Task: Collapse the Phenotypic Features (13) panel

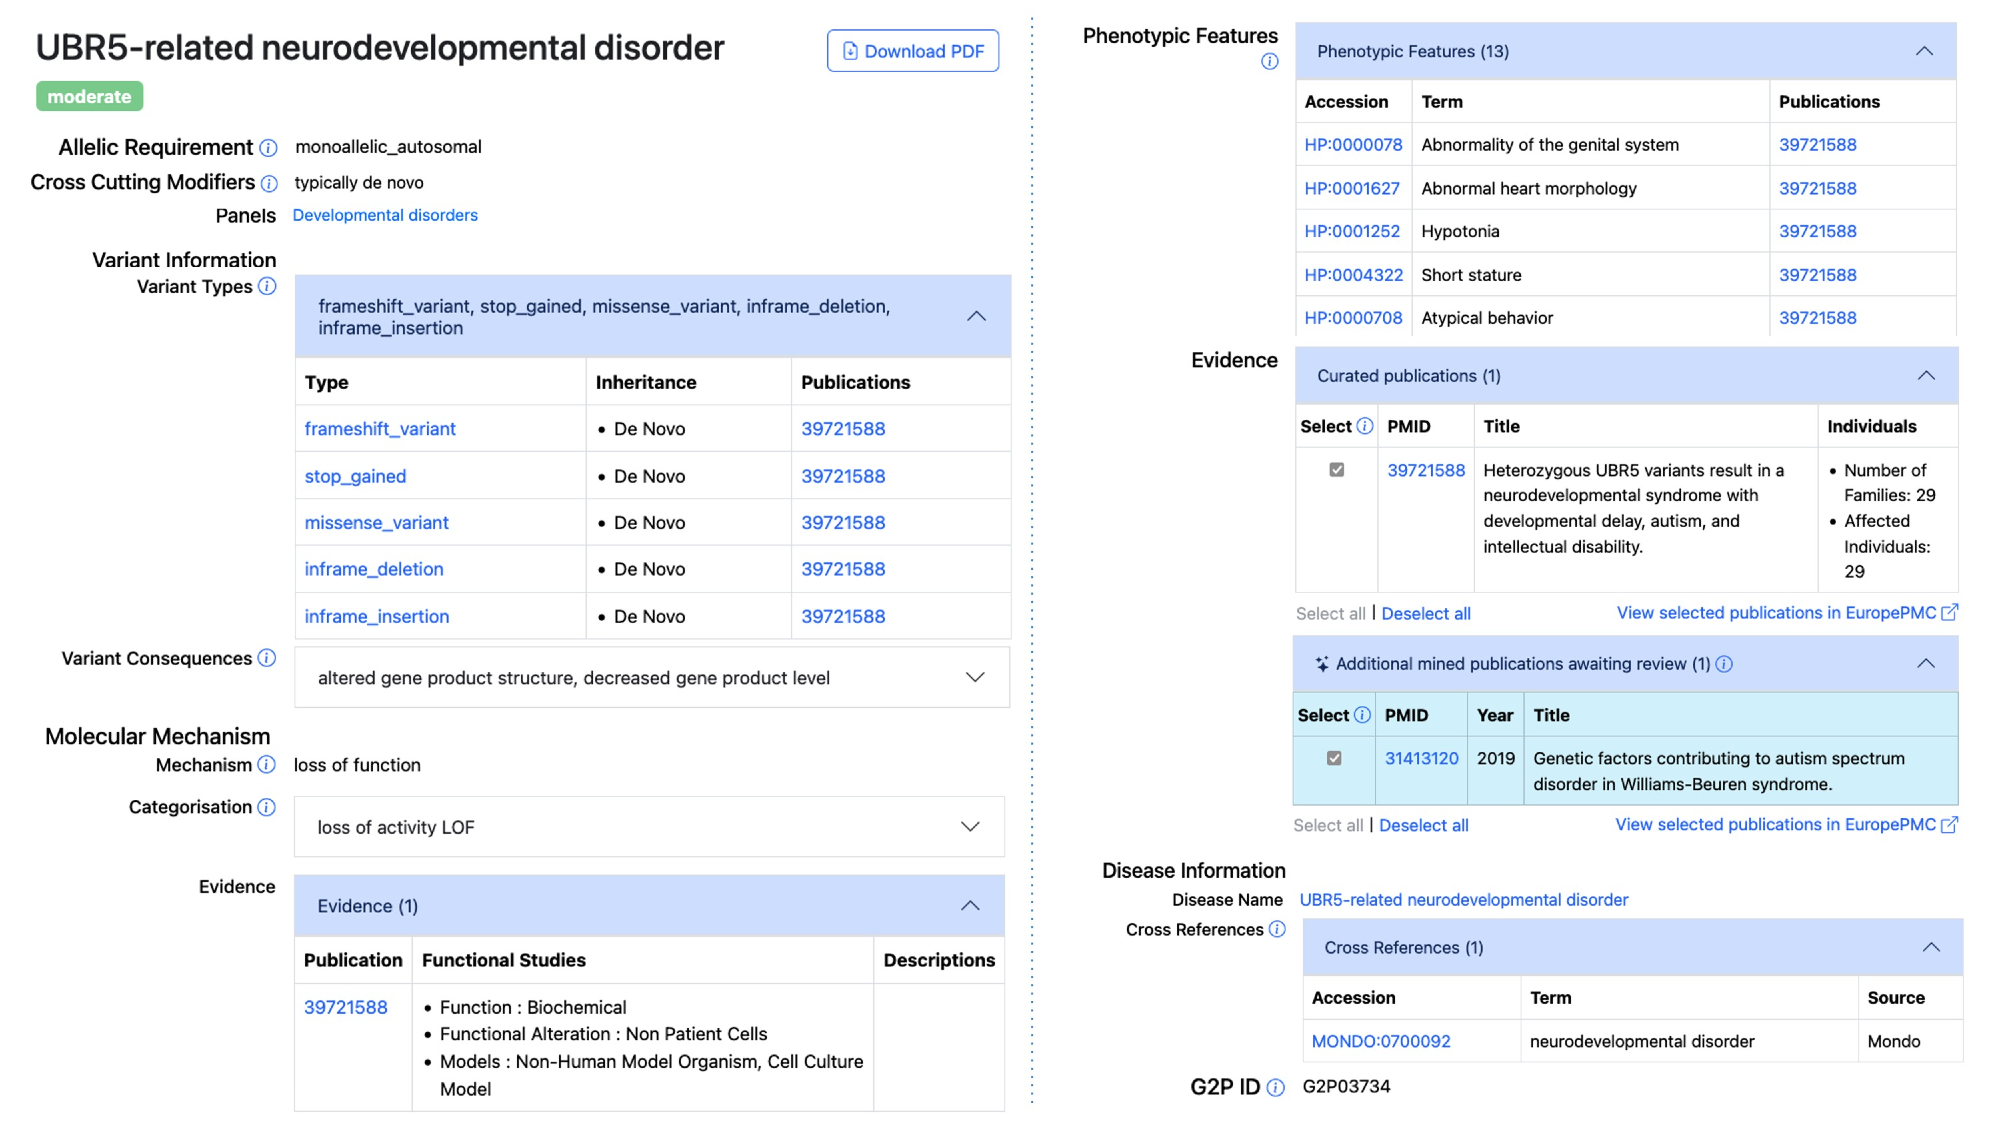Action: point(1924,51)
